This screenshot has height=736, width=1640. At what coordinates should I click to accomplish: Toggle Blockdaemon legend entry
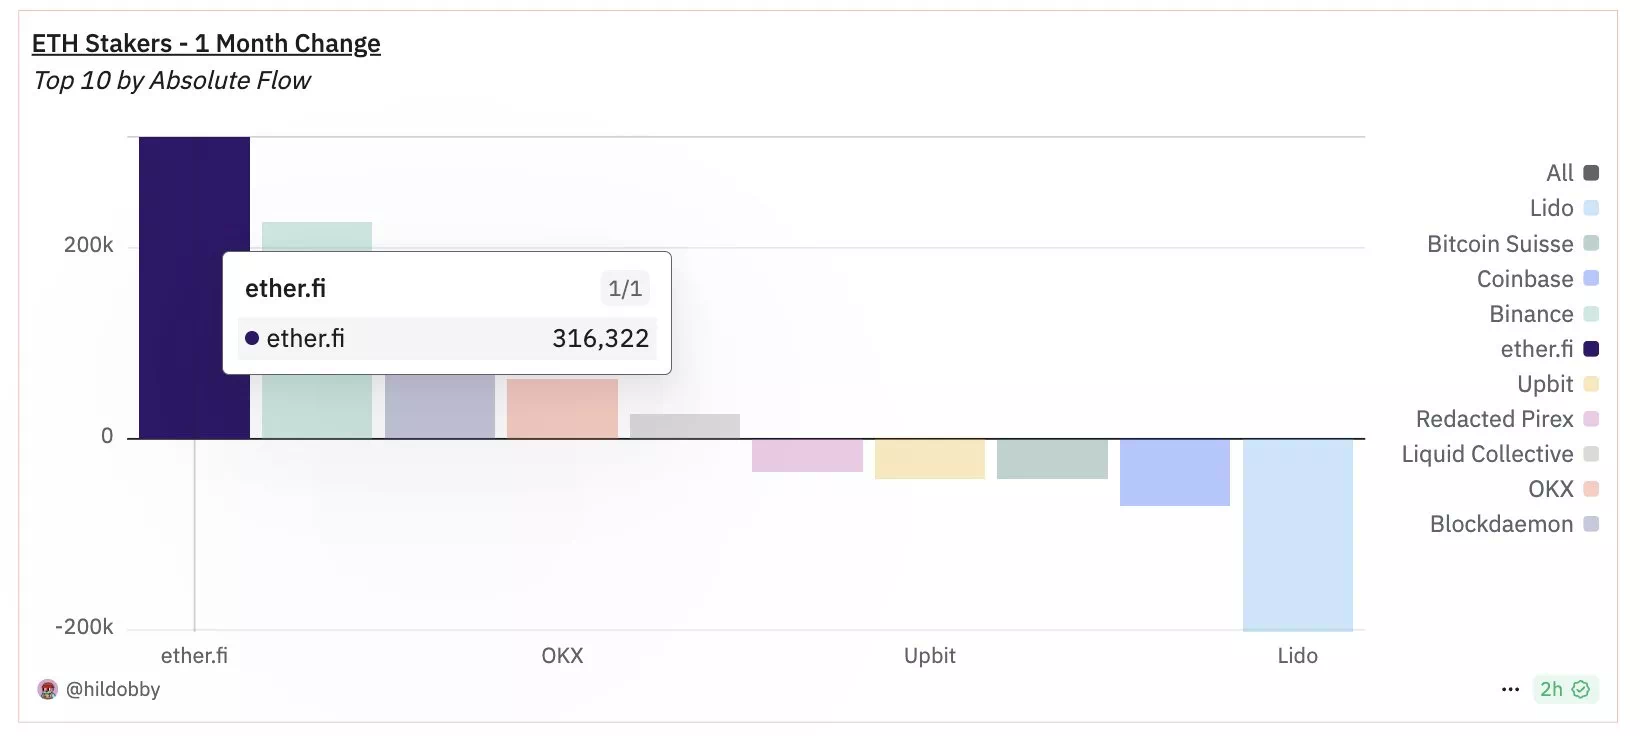tap(1502, 524)
